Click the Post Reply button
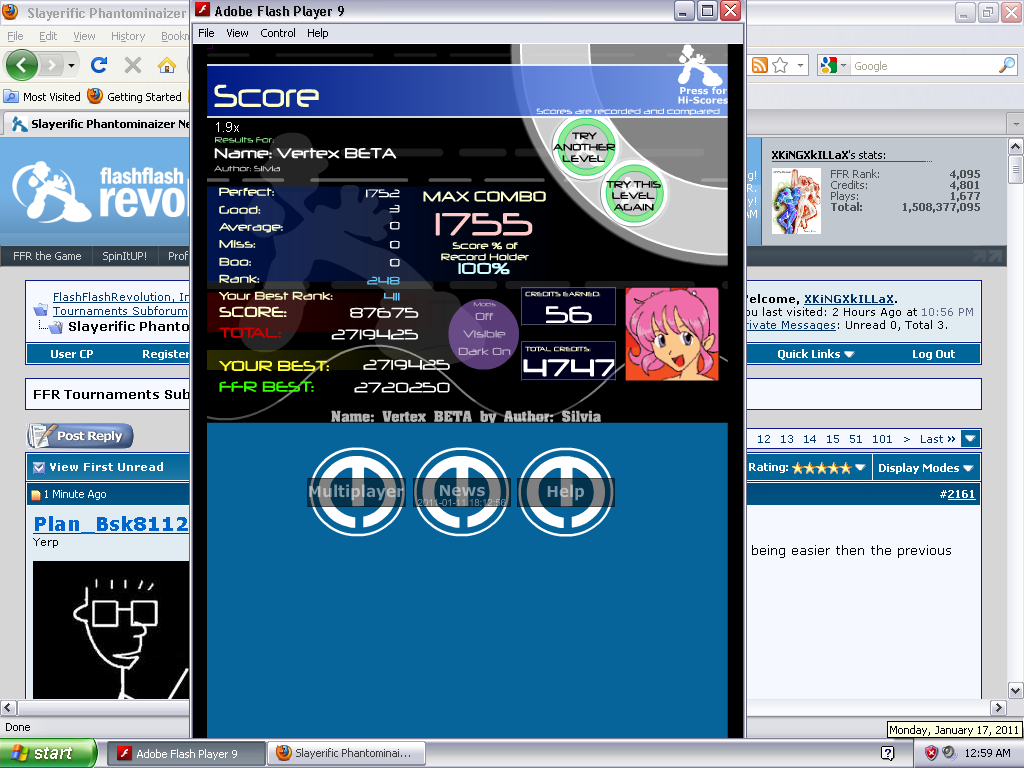The height and width of the screenshot is (768, 1024). 80,436
